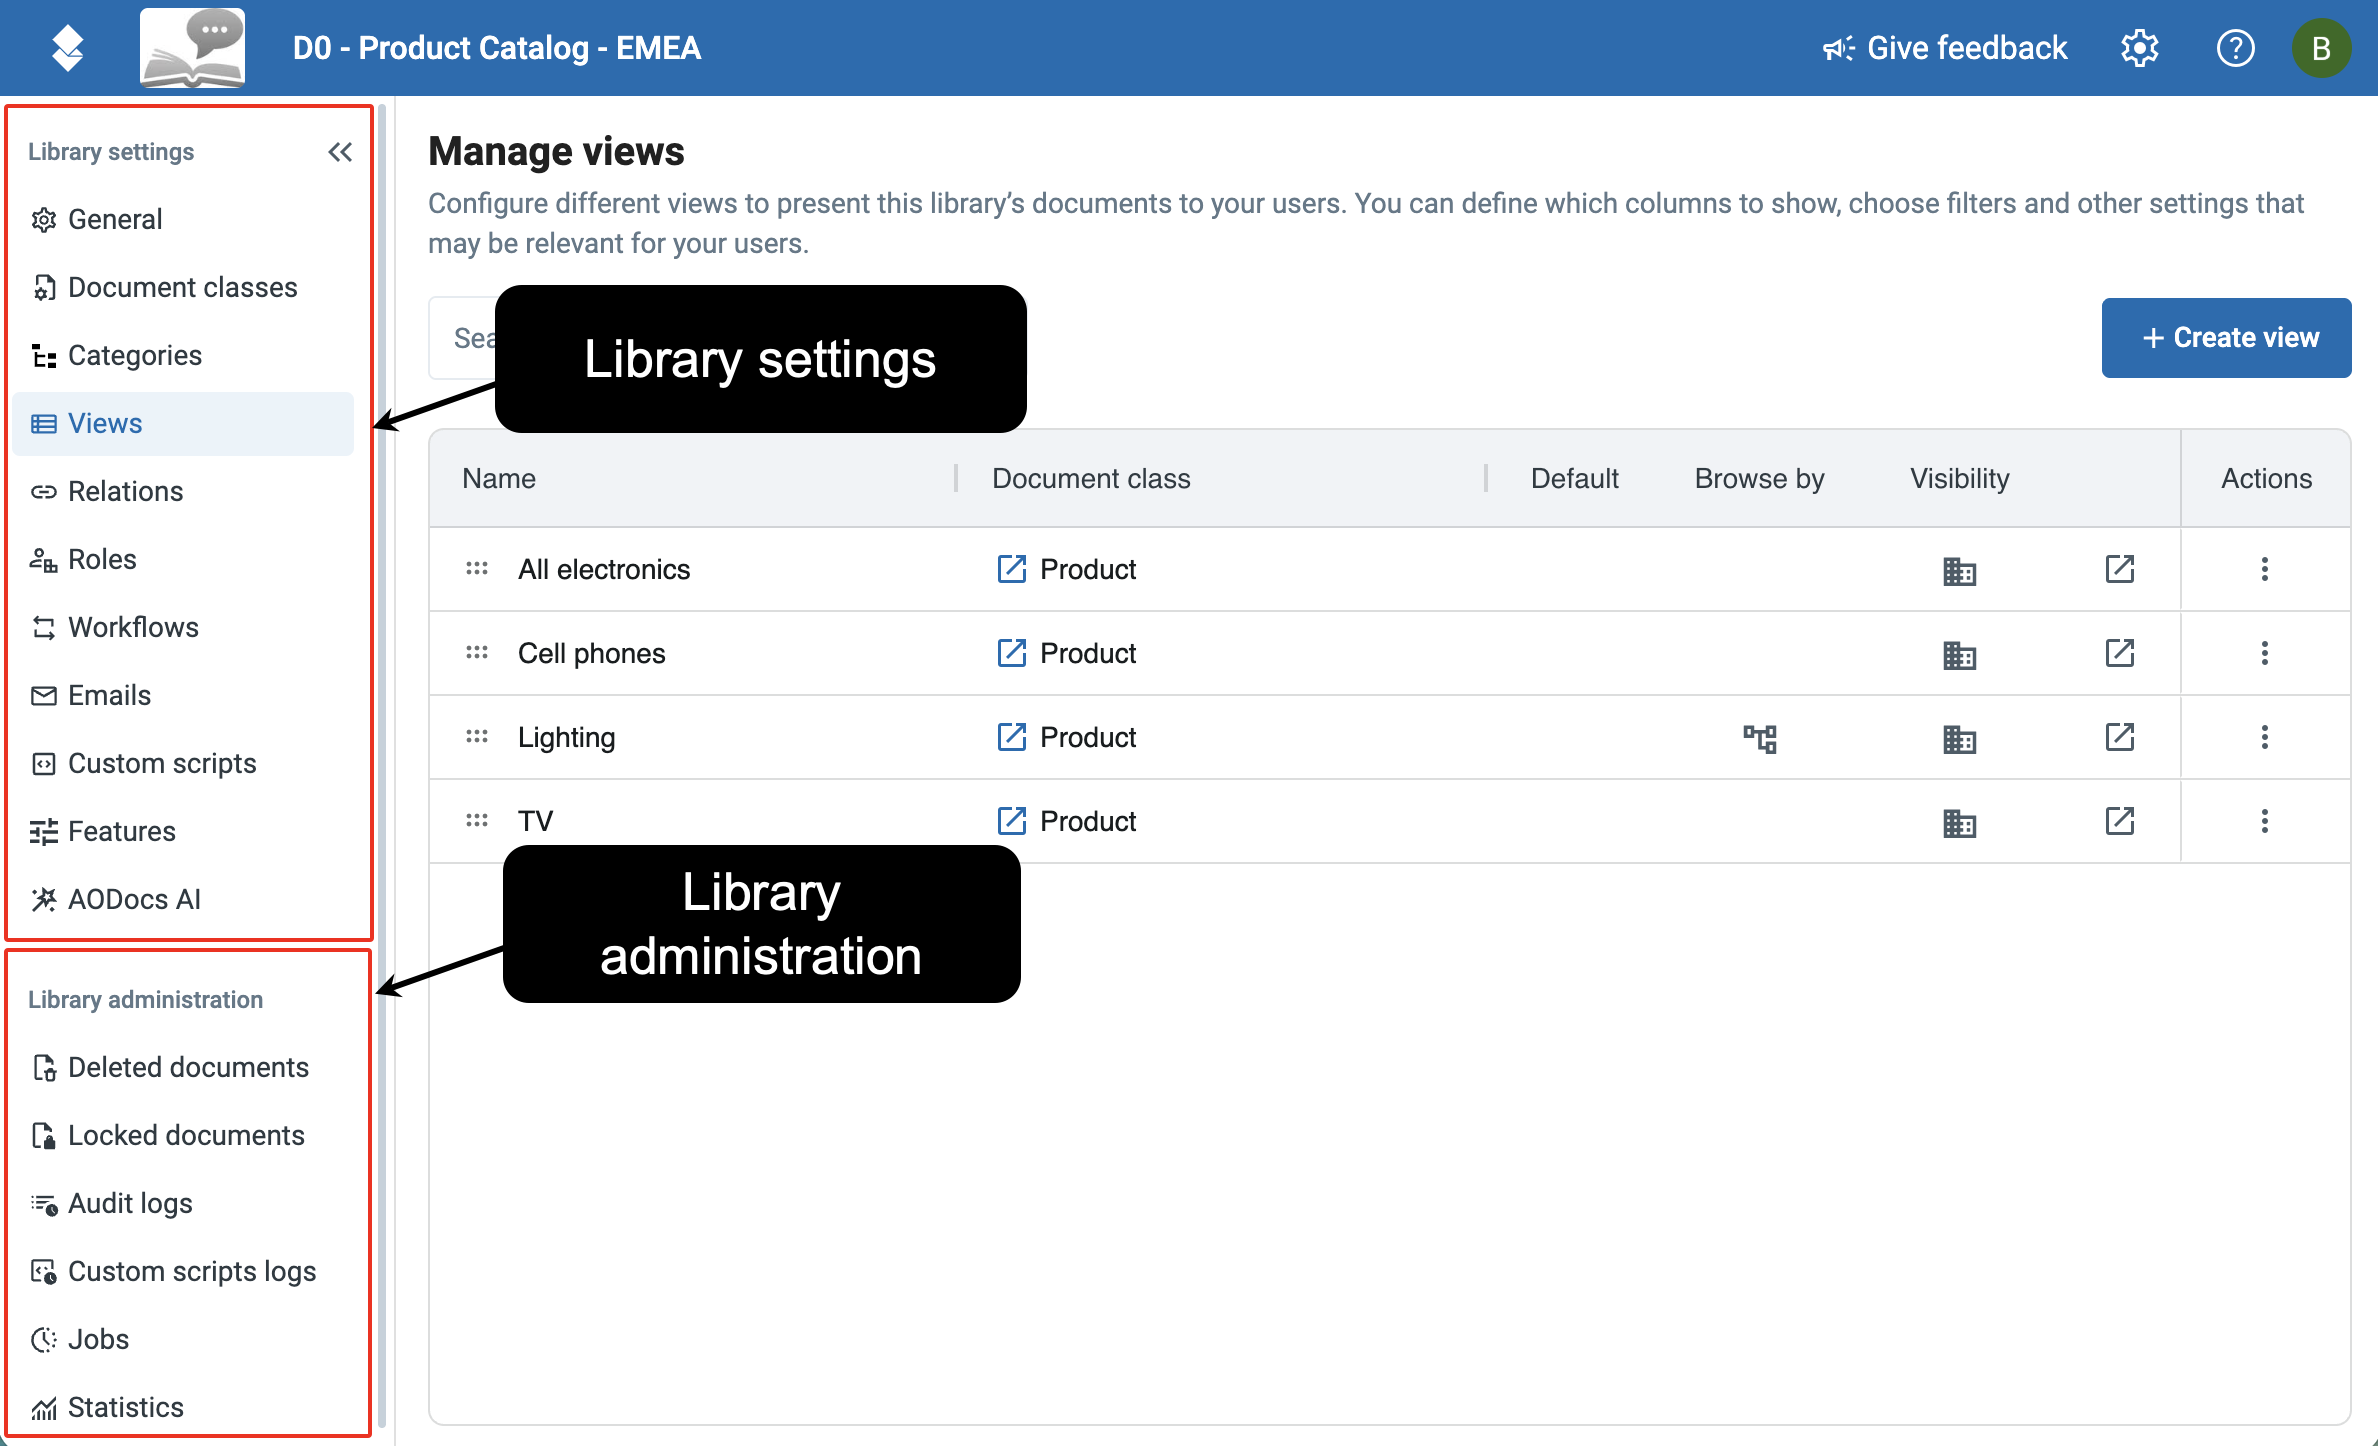Select the Views menu item

184,423
